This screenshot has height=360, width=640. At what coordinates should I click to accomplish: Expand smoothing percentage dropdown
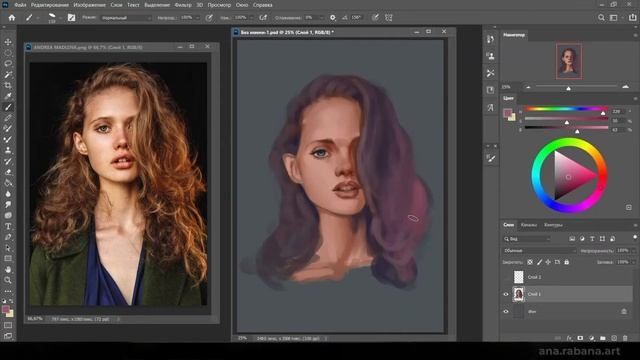point(322,18)
